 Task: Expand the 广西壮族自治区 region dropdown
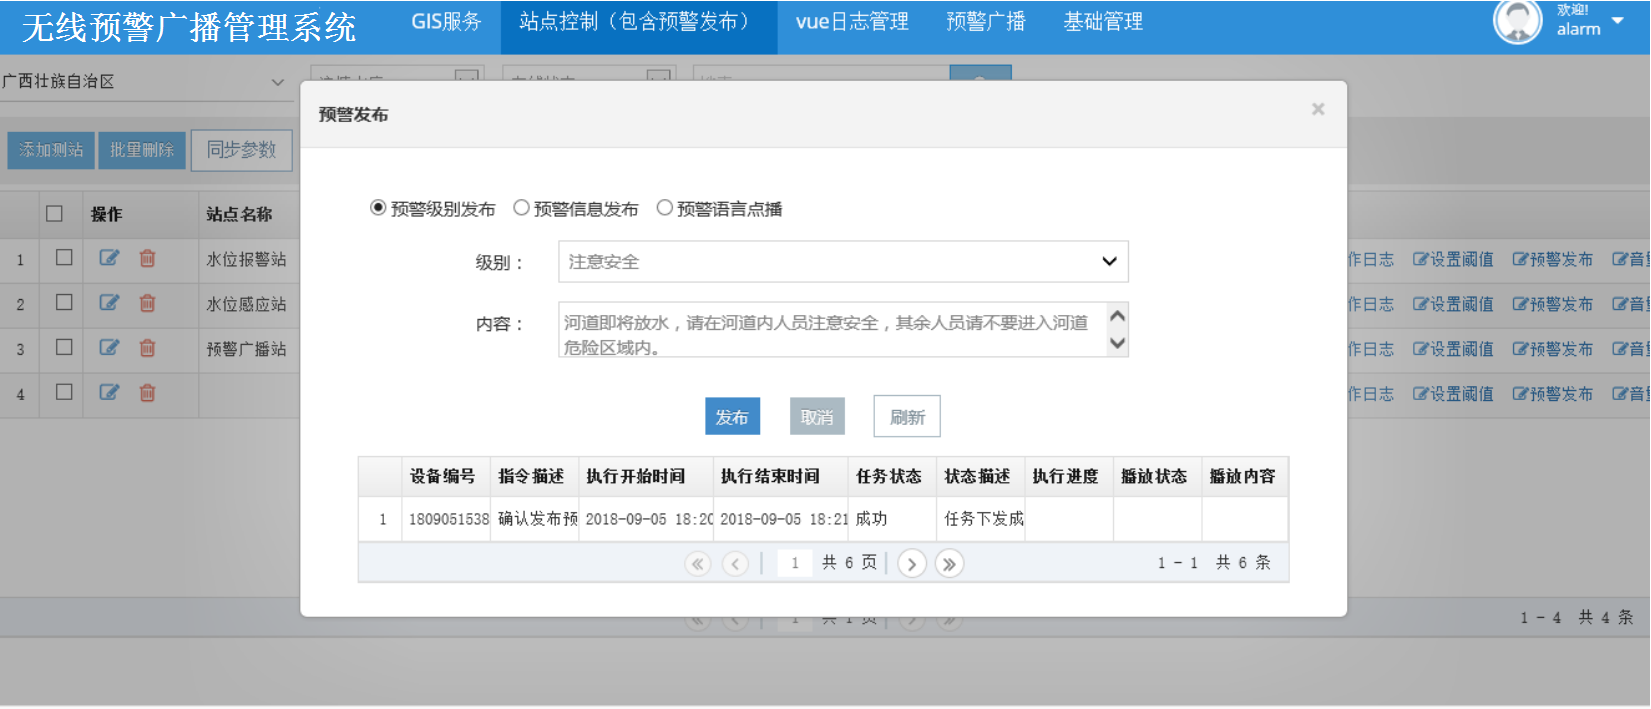277,82
